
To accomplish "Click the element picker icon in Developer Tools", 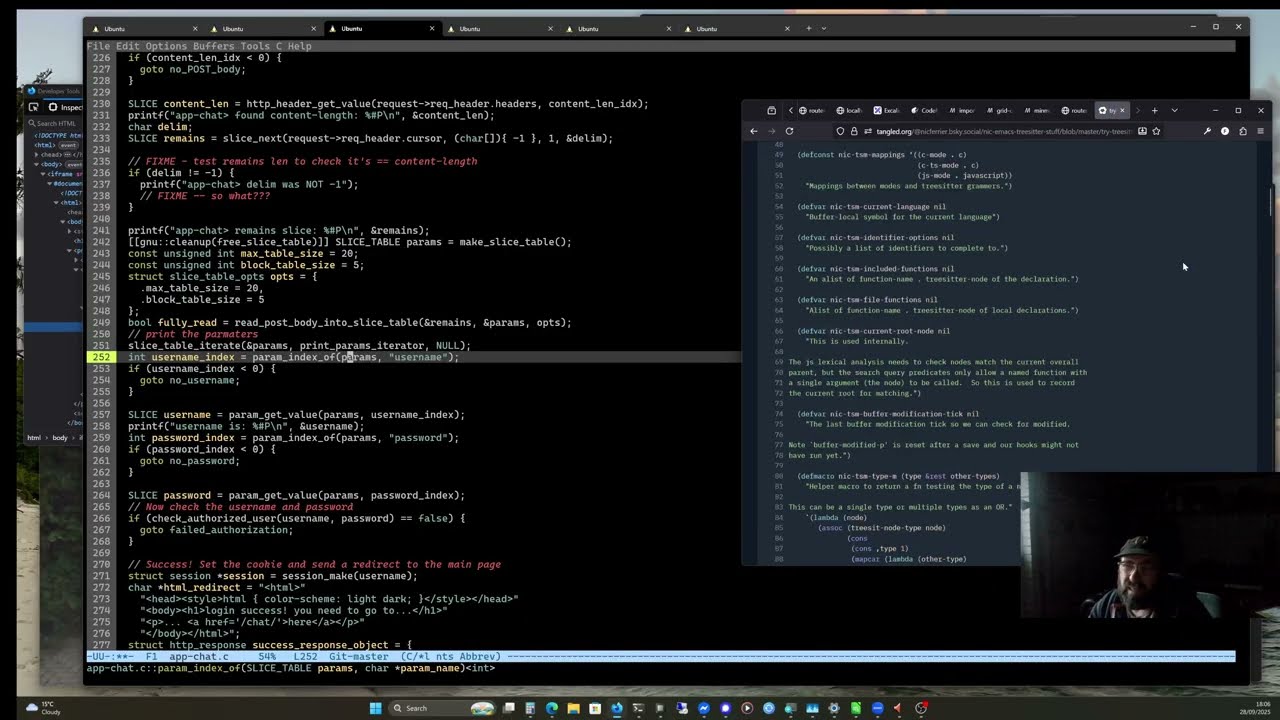I will point(33,107).
